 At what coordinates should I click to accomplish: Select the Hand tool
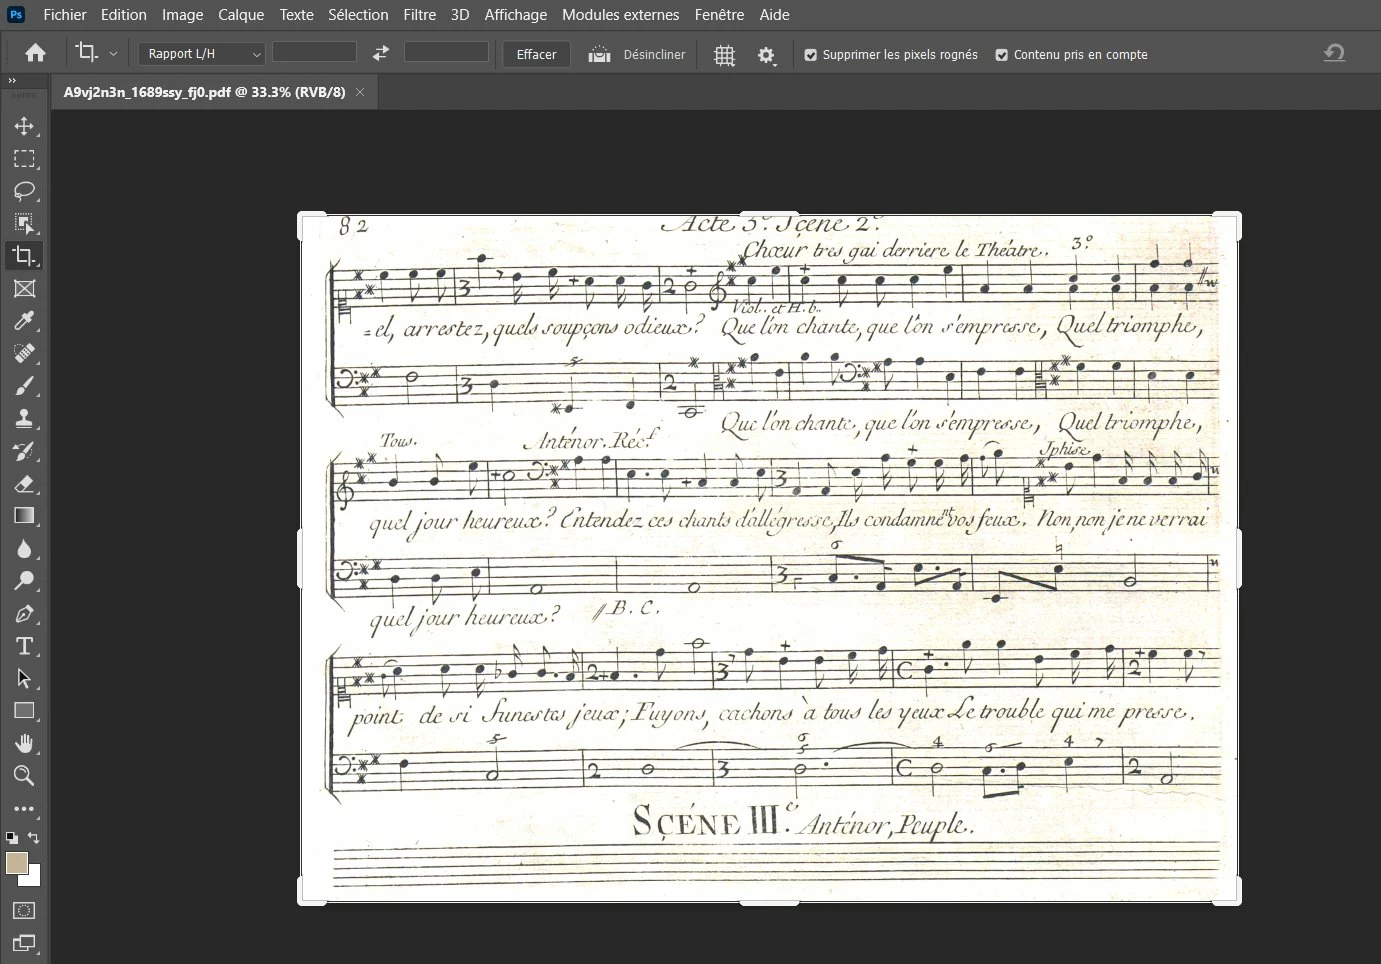(24, 743)
